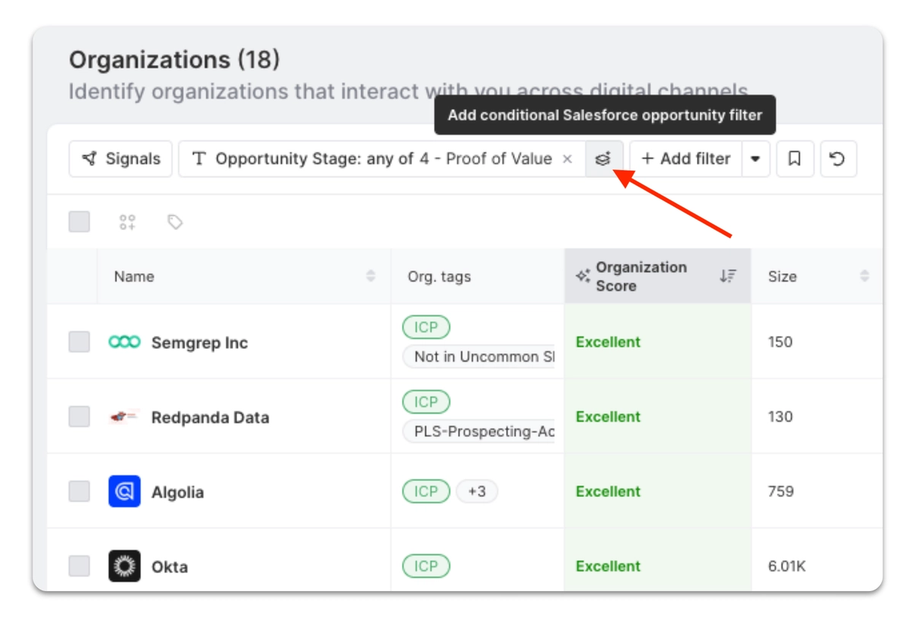The width and height of the screenshot is (913, 620).
Task: Select the Redpanda Data row checkbox
Action: (x=79, y=417)
